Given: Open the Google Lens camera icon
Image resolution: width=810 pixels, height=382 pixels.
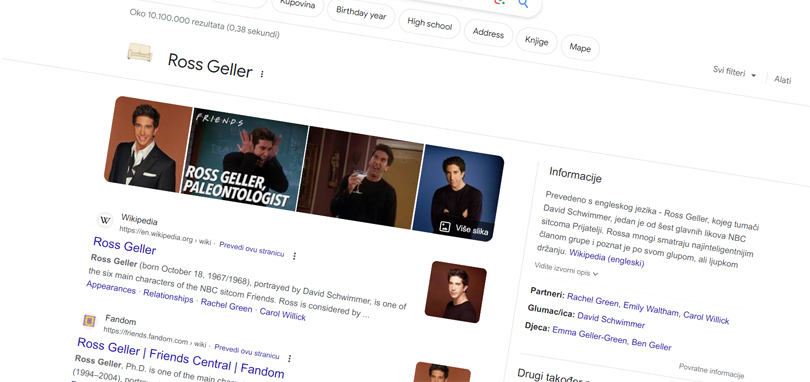Looking at the screenshot, I should pos(500,2).
